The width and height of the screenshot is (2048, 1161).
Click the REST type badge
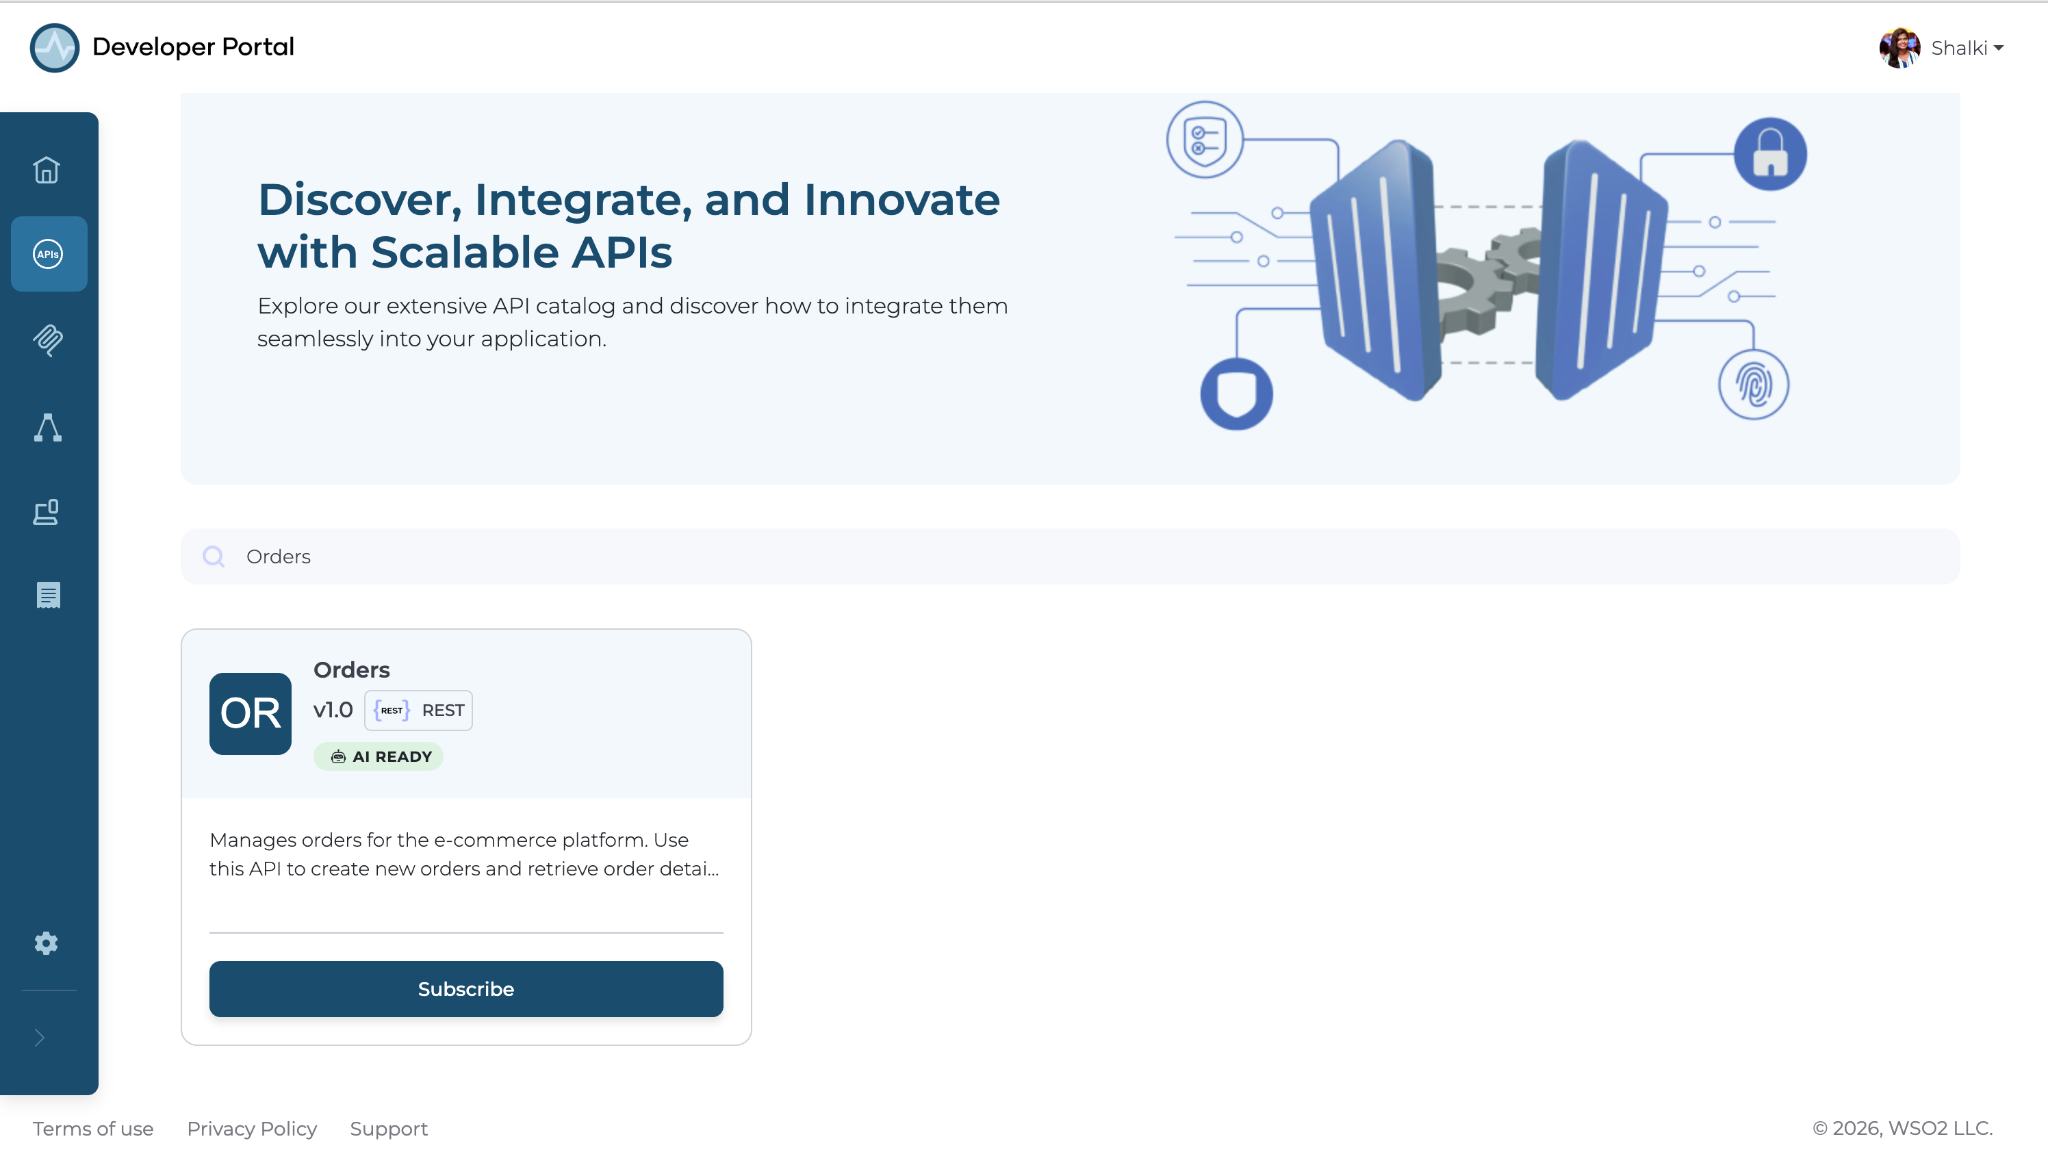[x=418, y=710]
